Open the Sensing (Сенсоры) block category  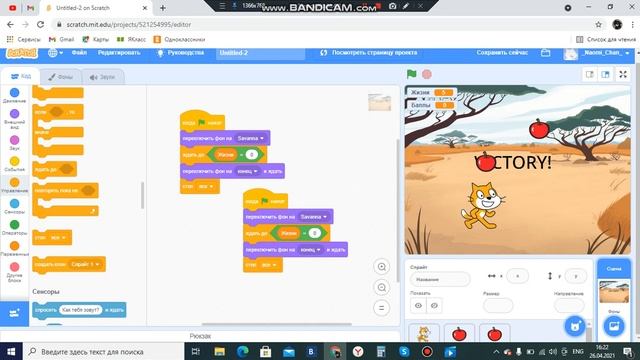click(14, 206)
